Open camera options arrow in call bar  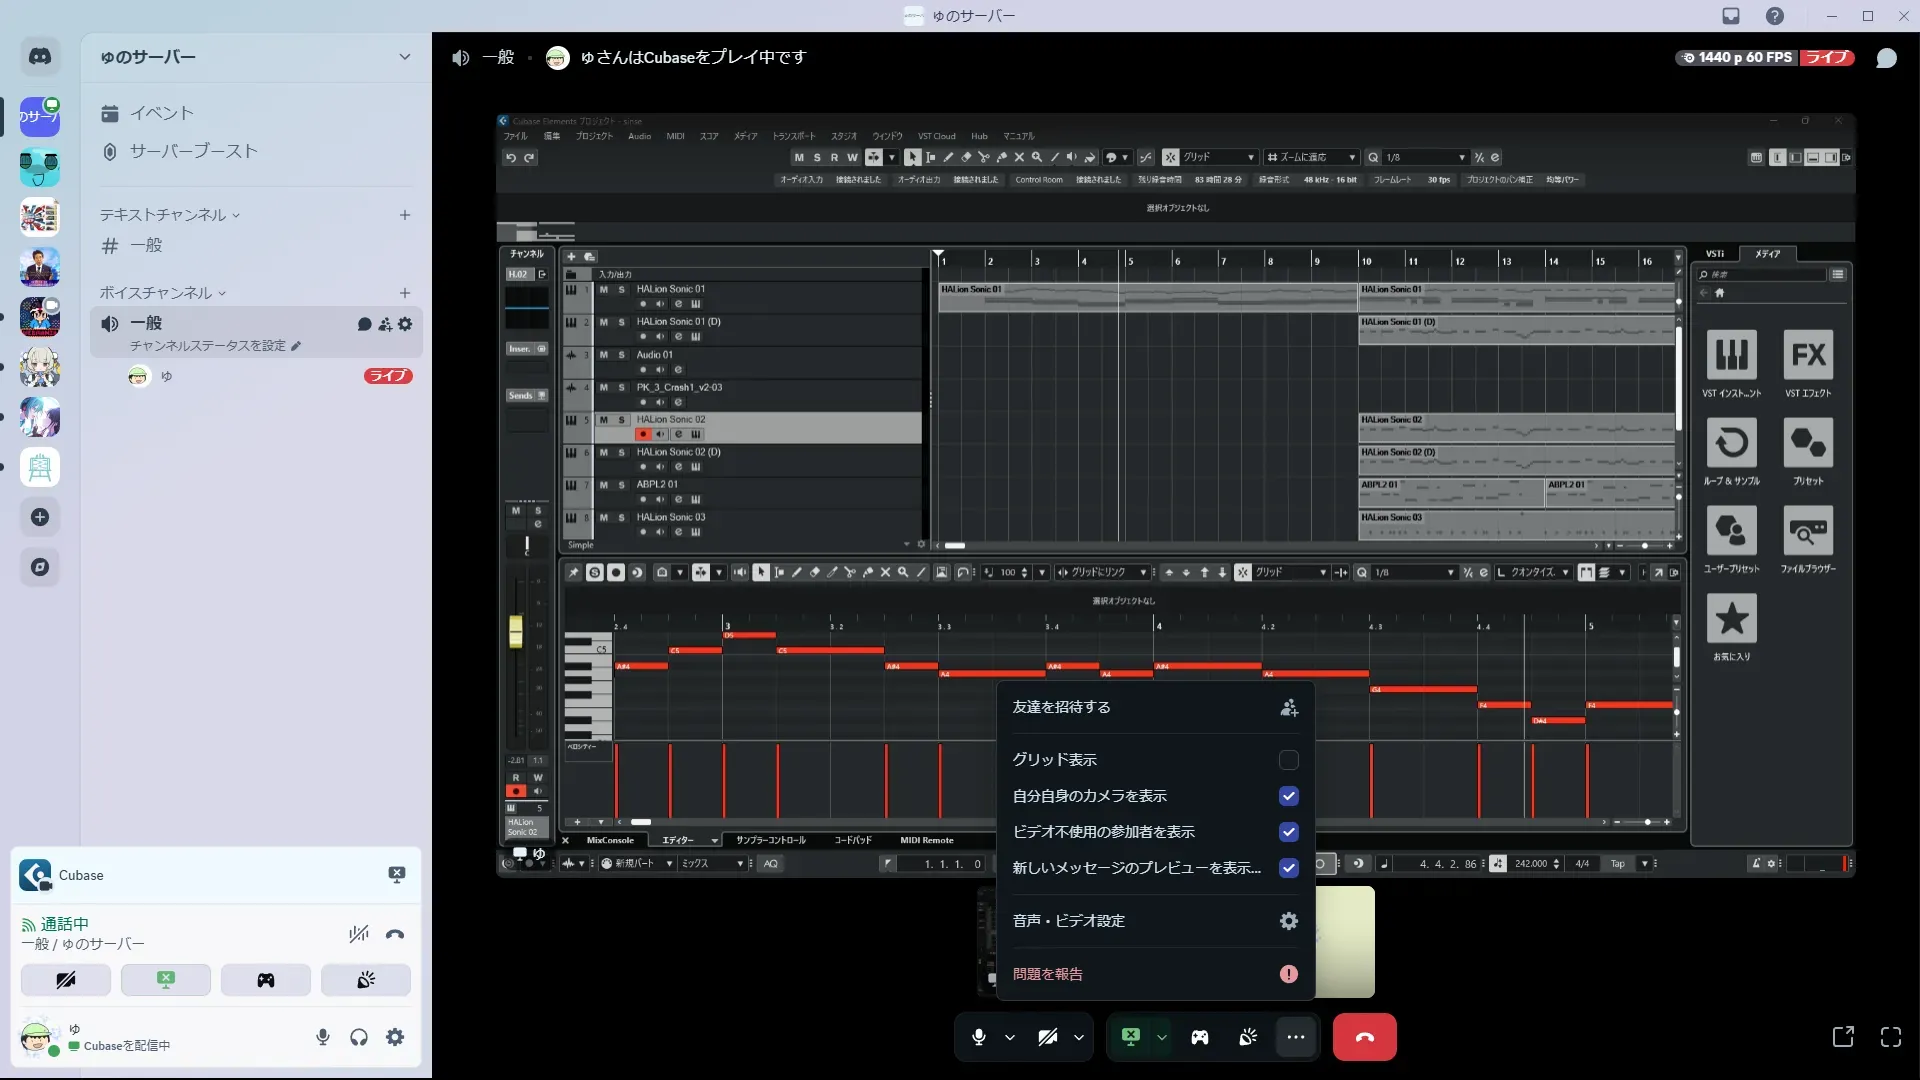[x=1078, y=1037]
